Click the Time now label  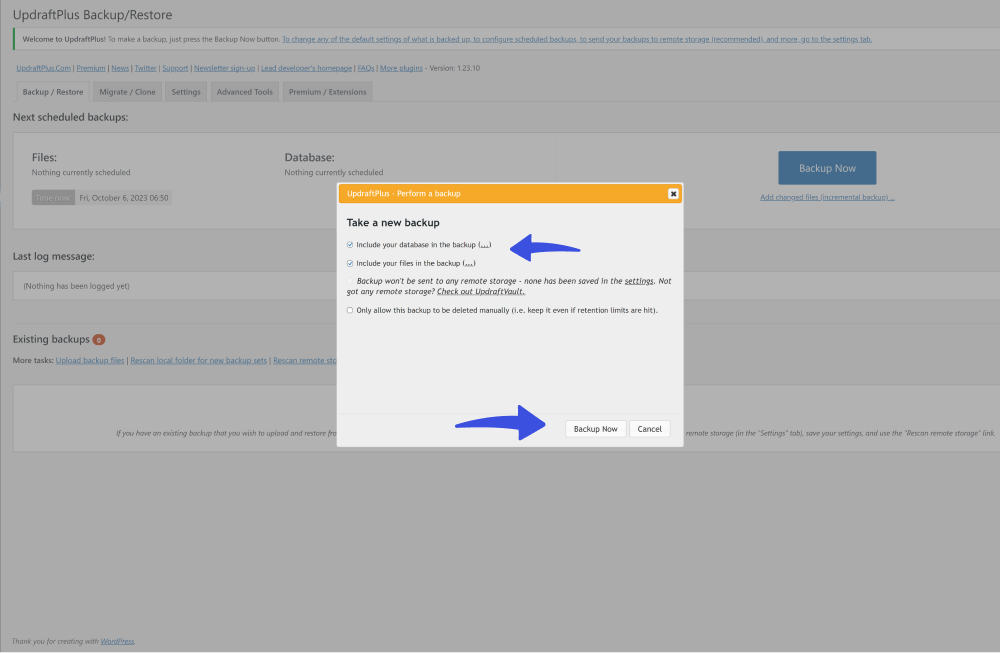pyautogui.click(x=54, y=198)
